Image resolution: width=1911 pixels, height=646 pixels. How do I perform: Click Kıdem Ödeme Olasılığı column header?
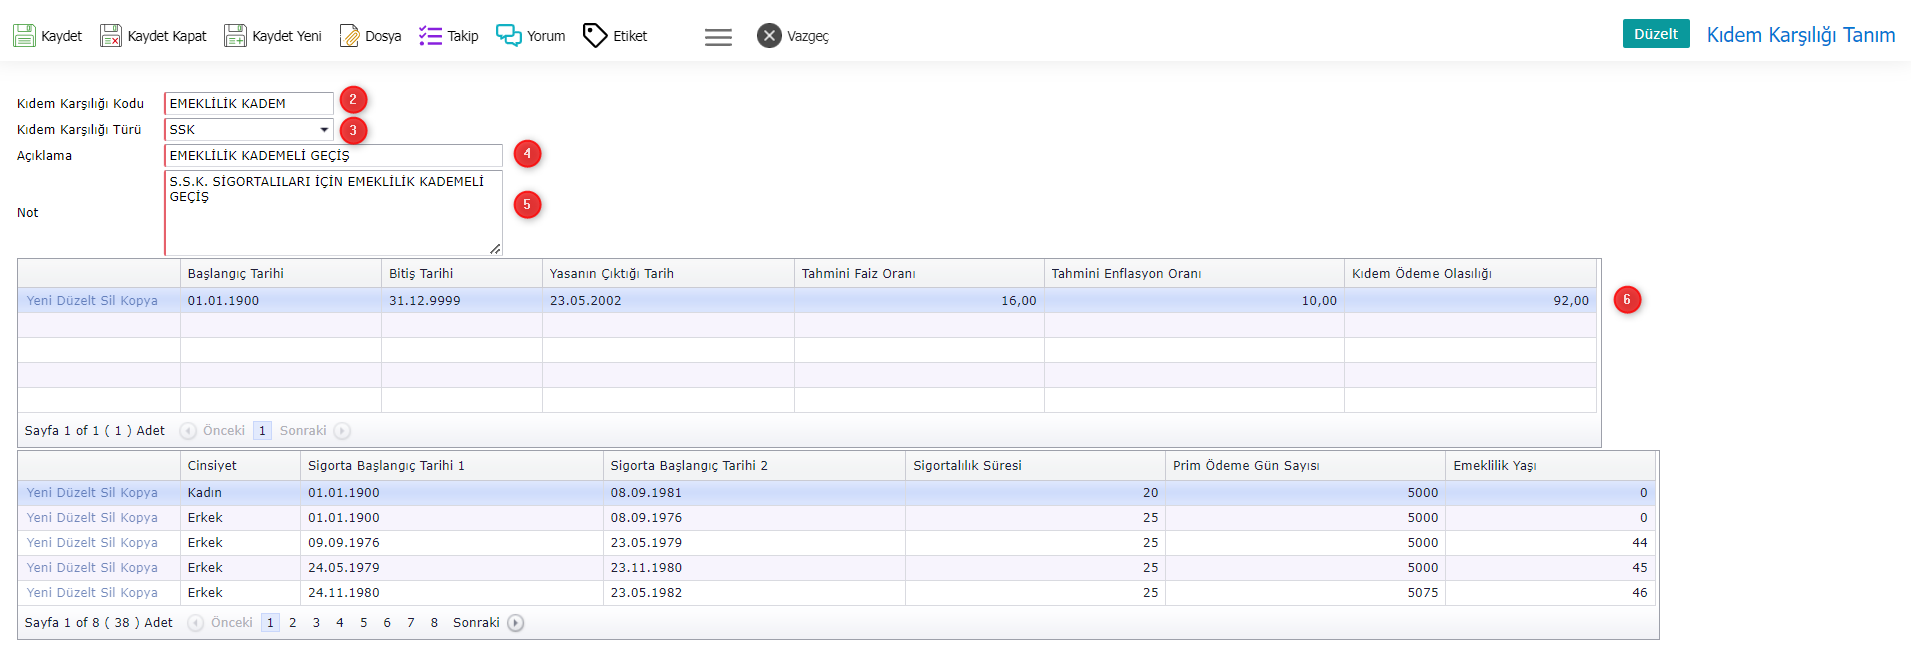click(1470, 274)
